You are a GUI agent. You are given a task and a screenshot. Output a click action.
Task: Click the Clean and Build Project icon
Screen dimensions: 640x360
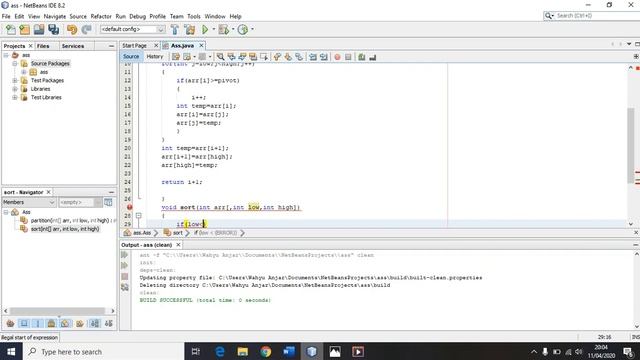click(x=190, y=29)
